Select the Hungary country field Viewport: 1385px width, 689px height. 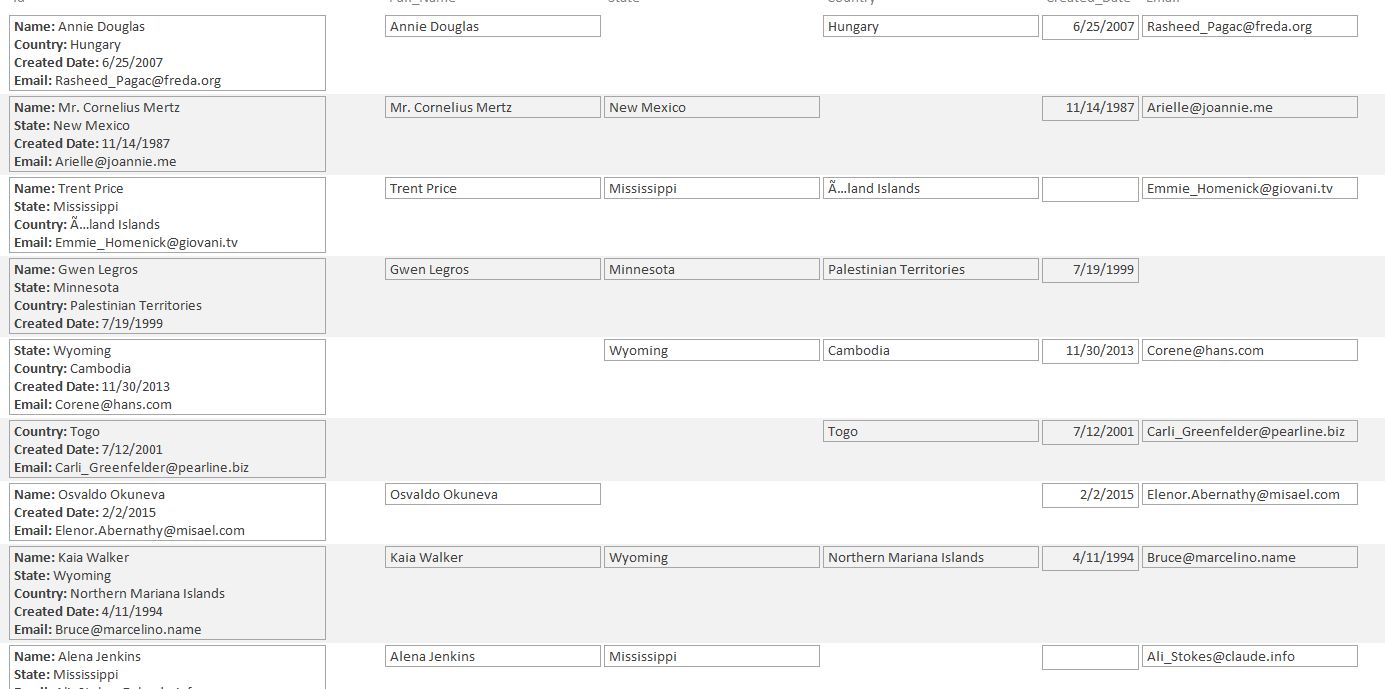click(931, 27)
